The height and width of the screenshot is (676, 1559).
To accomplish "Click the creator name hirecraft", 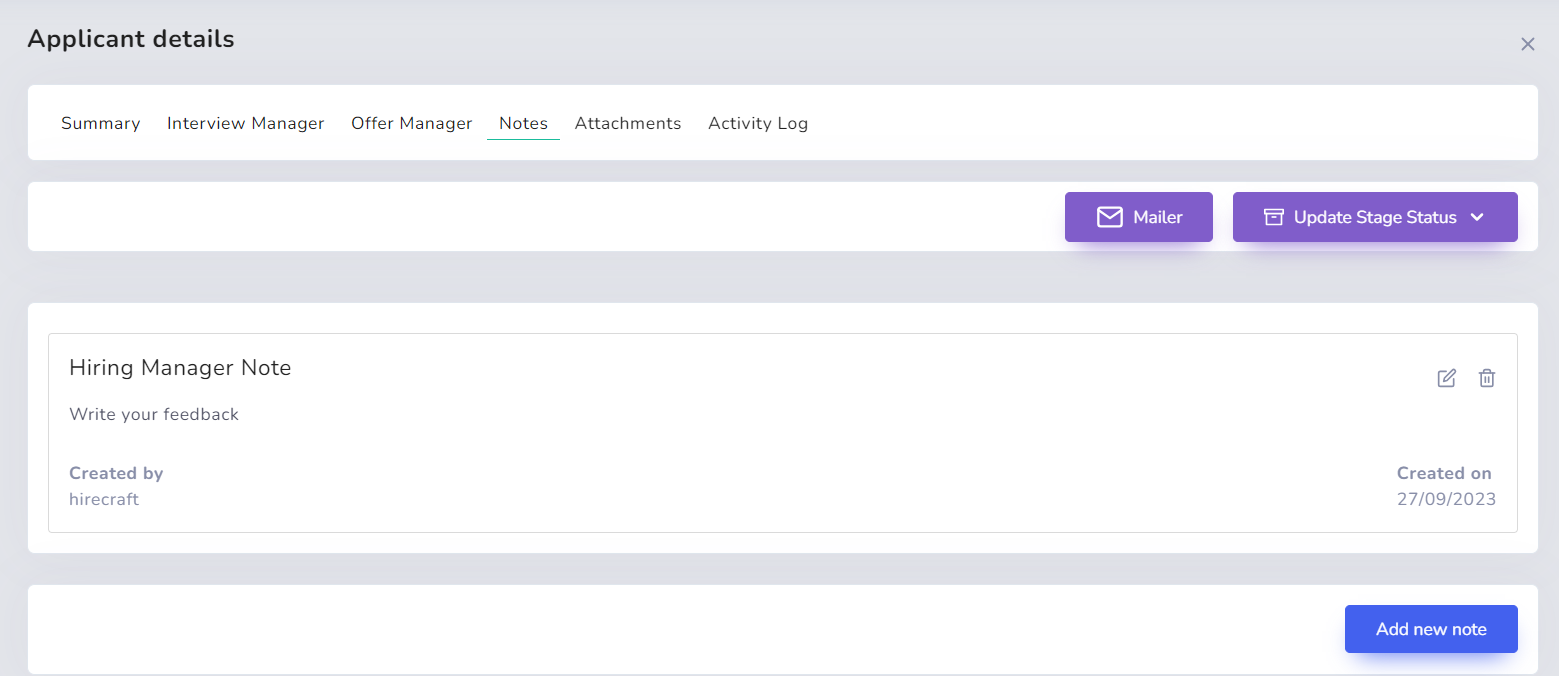I will tap(104, 499).
